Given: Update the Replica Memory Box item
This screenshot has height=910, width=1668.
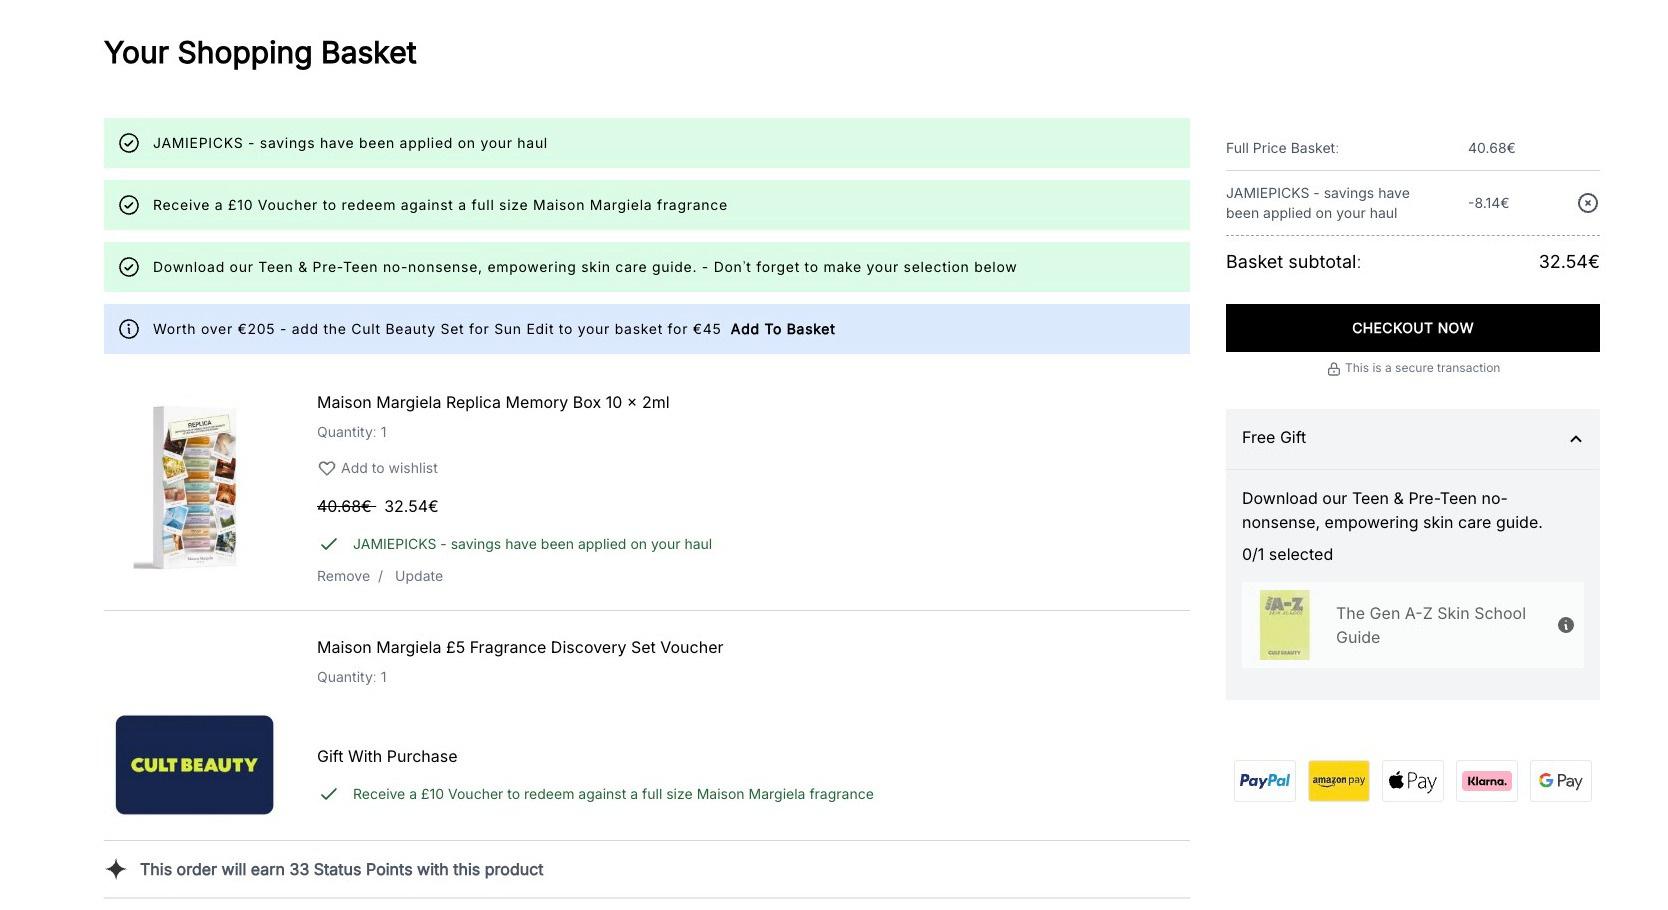Looking at the screenshot, I should tap(418, 576).
